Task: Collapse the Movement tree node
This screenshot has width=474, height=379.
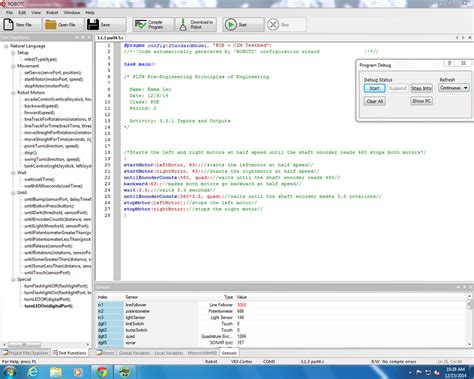Action: coord(13,66)
